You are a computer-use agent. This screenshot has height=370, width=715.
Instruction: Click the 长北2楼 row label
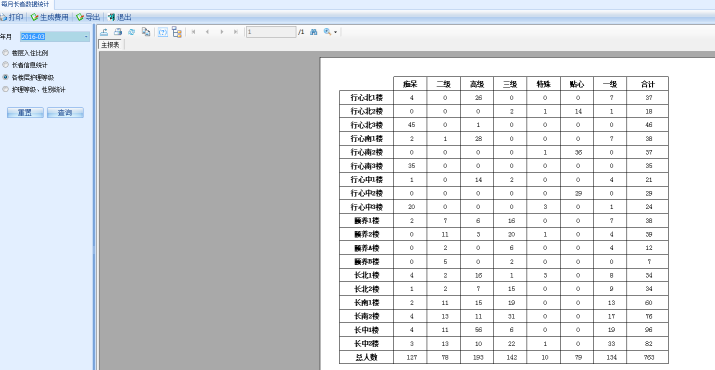click(x=367, y=289)
